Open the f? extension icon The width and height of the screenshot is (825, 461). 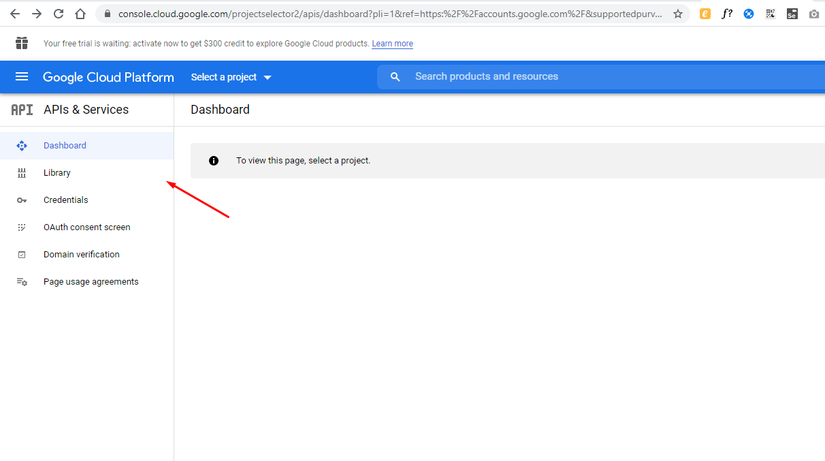coord(727,14)
